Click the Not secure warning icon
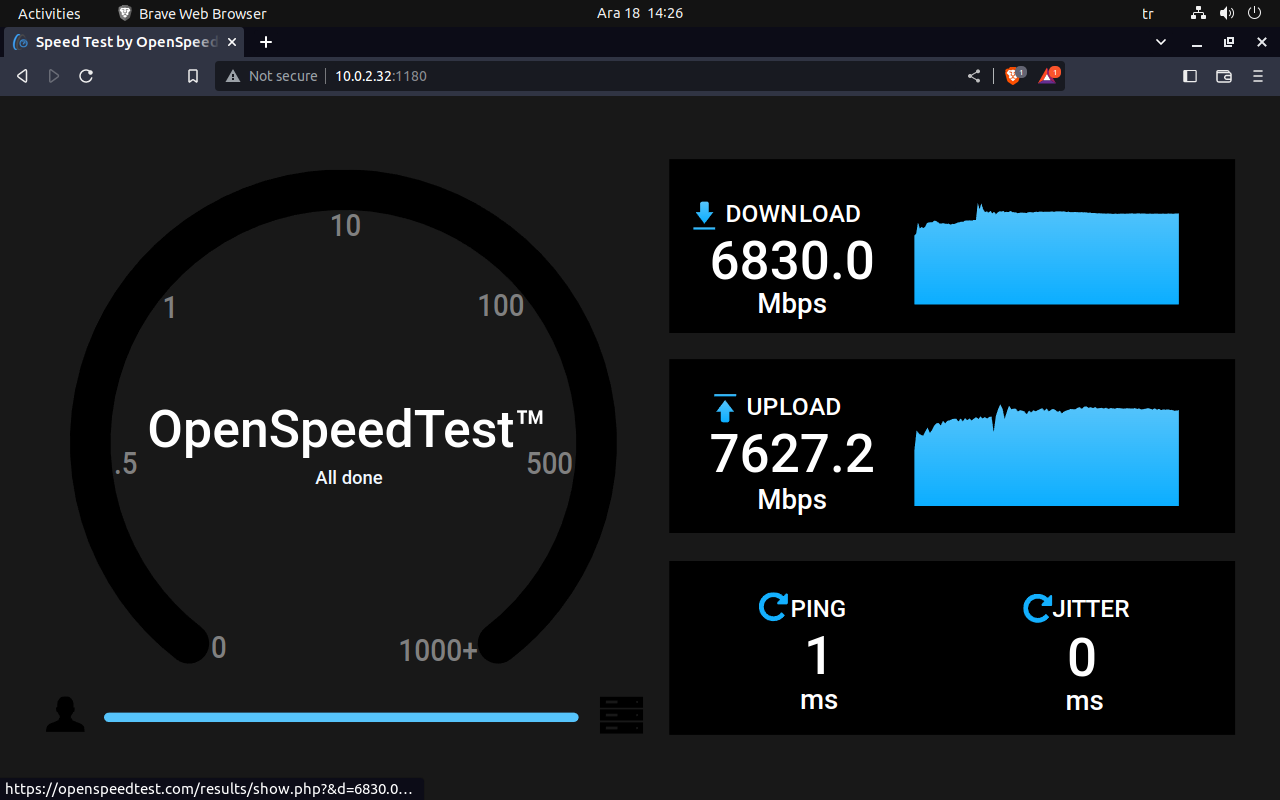The image size is (1280, 800). [233, 76]
